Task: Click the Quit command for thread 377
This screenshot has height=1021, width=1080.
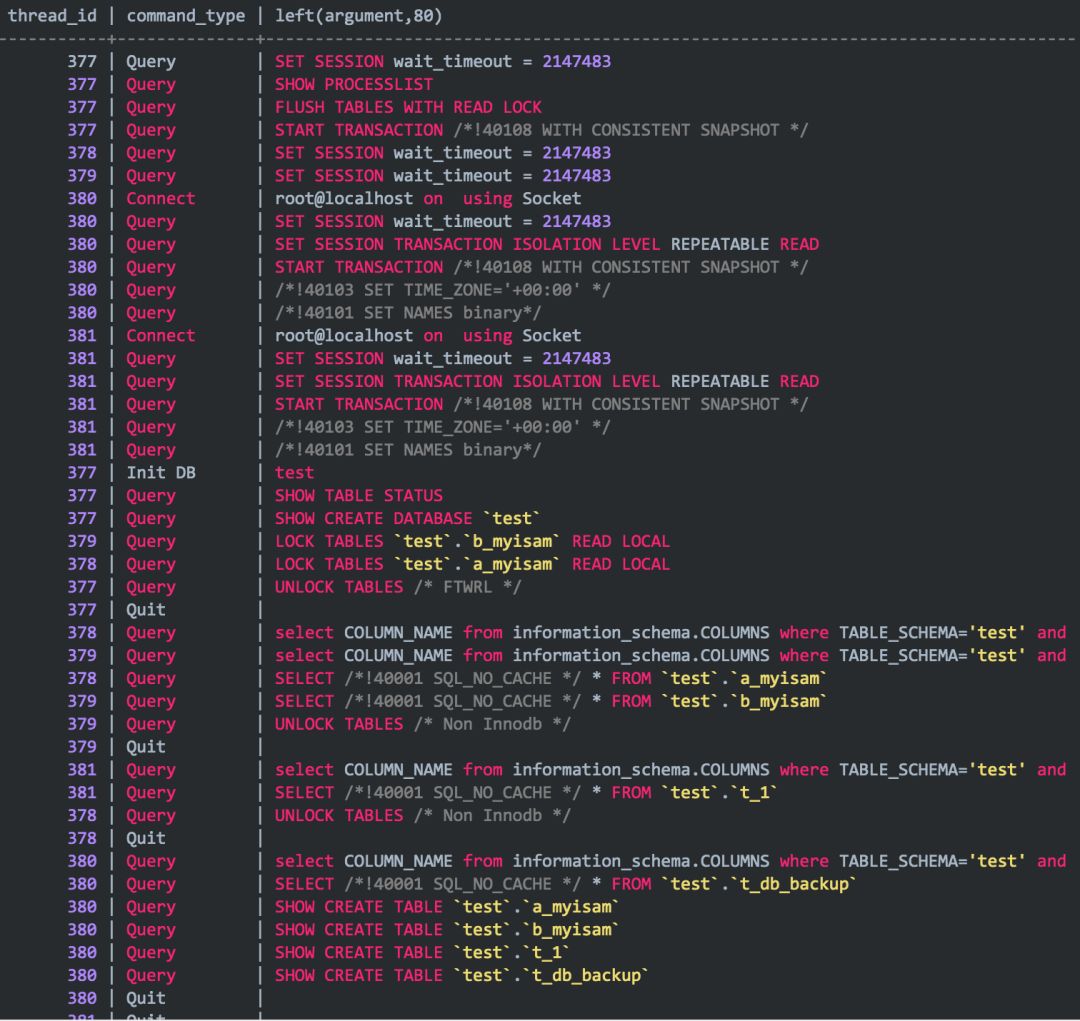Action: [146, 610]
